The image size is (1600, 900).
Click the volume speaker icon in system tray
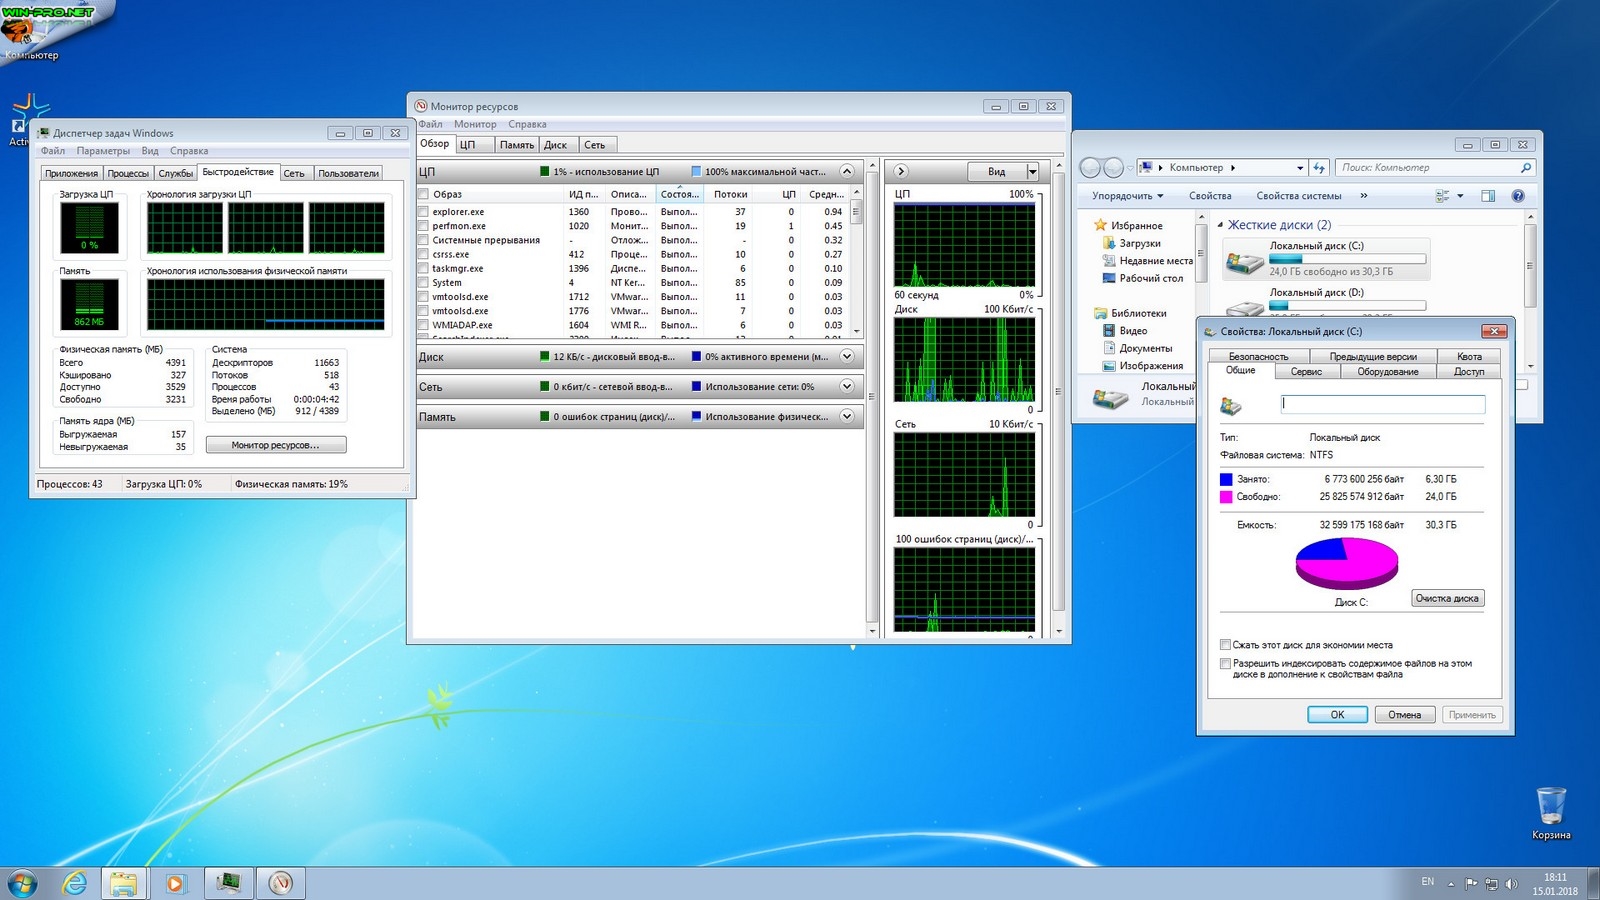pyautogui.click(x=1511, y=883)
